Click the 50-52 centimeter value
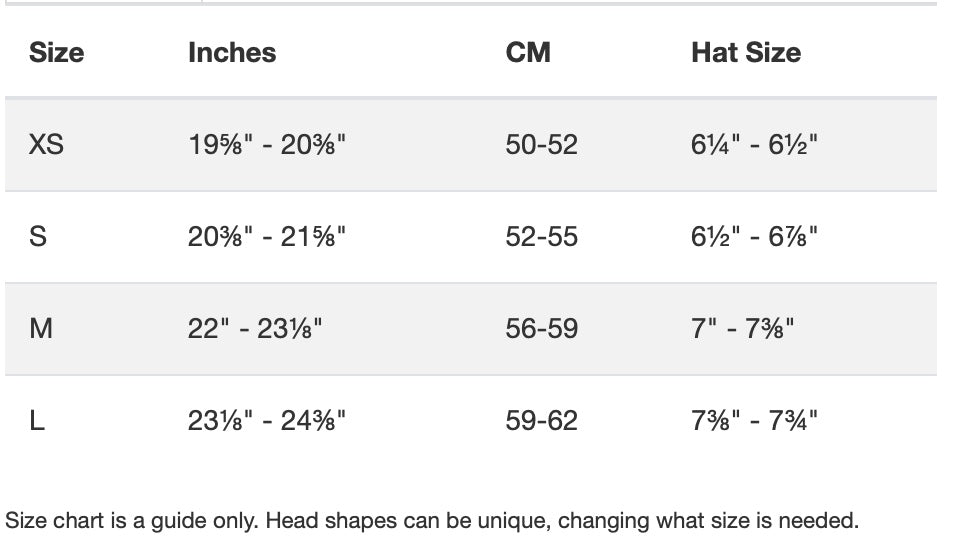Screen dimensions: 958x556 click(x=542, y=145)
